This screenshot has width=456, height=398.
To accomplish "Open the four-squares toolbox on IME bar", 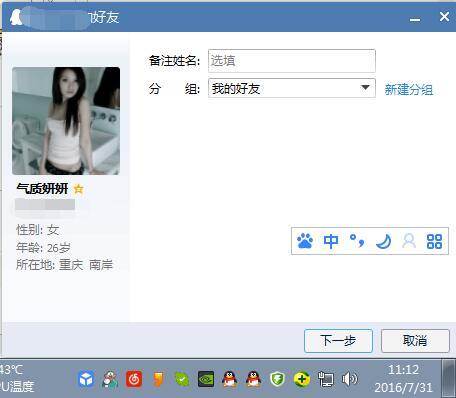I will (434, 241).
